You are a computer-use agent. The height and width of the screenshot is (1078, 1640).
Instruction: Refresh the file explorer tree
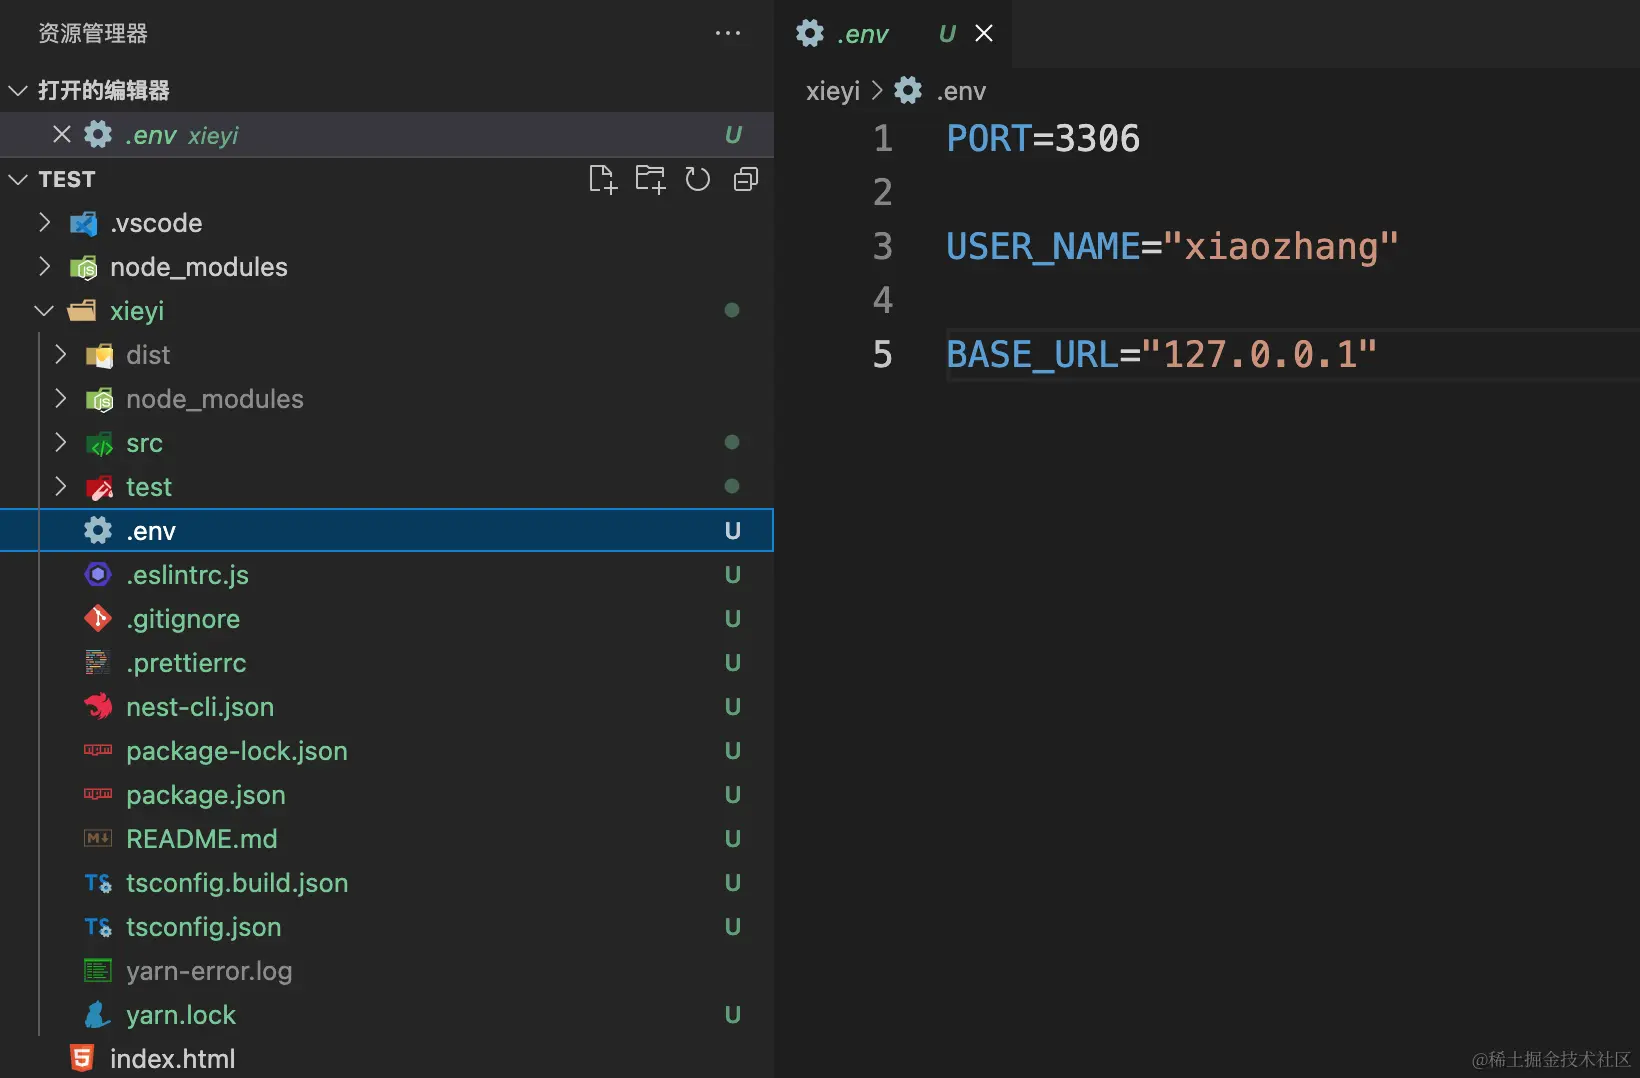697,180
